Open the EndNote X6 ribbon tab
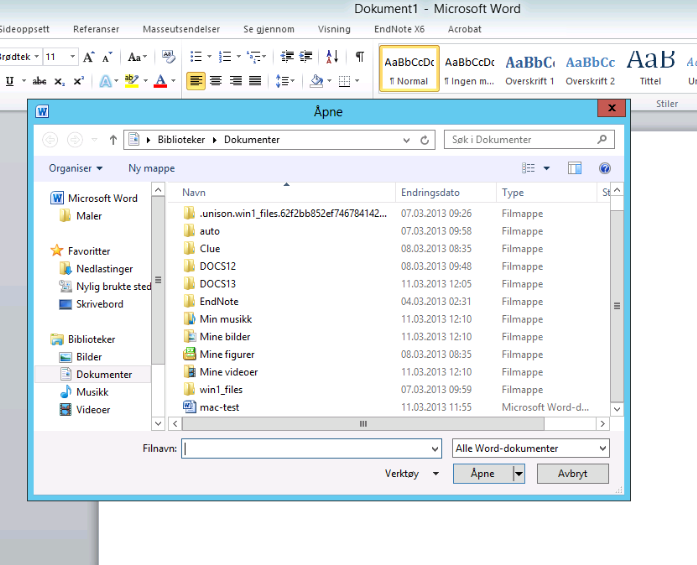The width and height of the screenshot is (697, 565). [x=399, y=29]
